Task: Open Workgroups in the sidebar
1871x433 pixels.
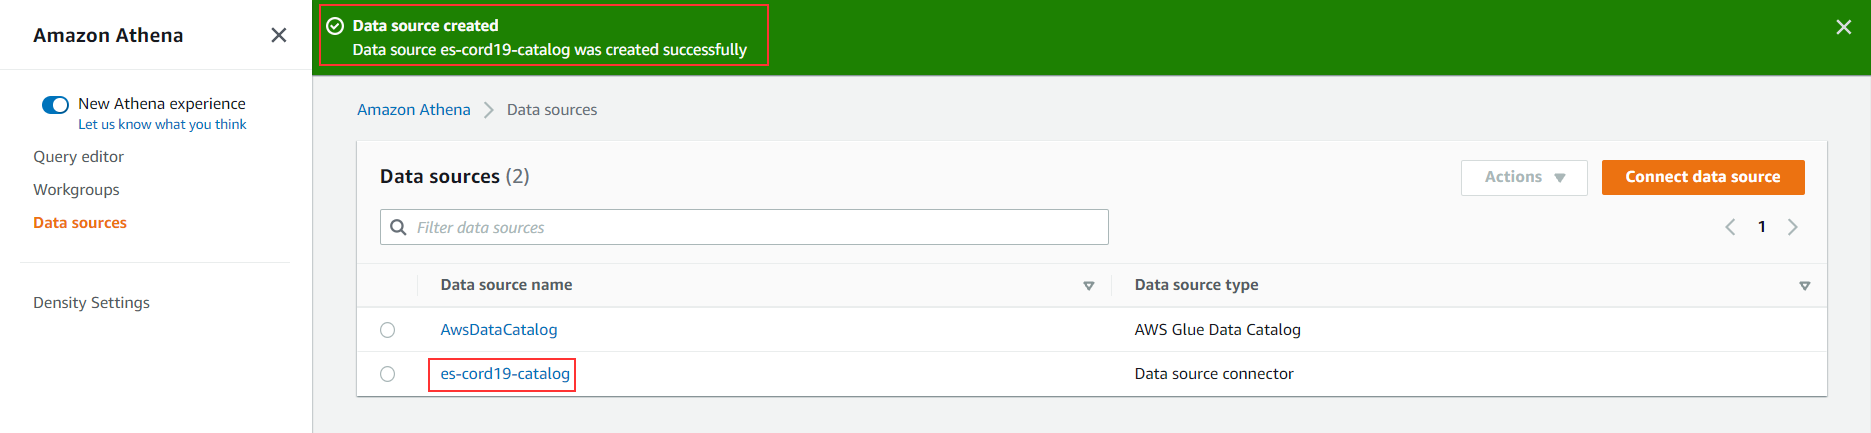Action: click(x=76, y=190)
